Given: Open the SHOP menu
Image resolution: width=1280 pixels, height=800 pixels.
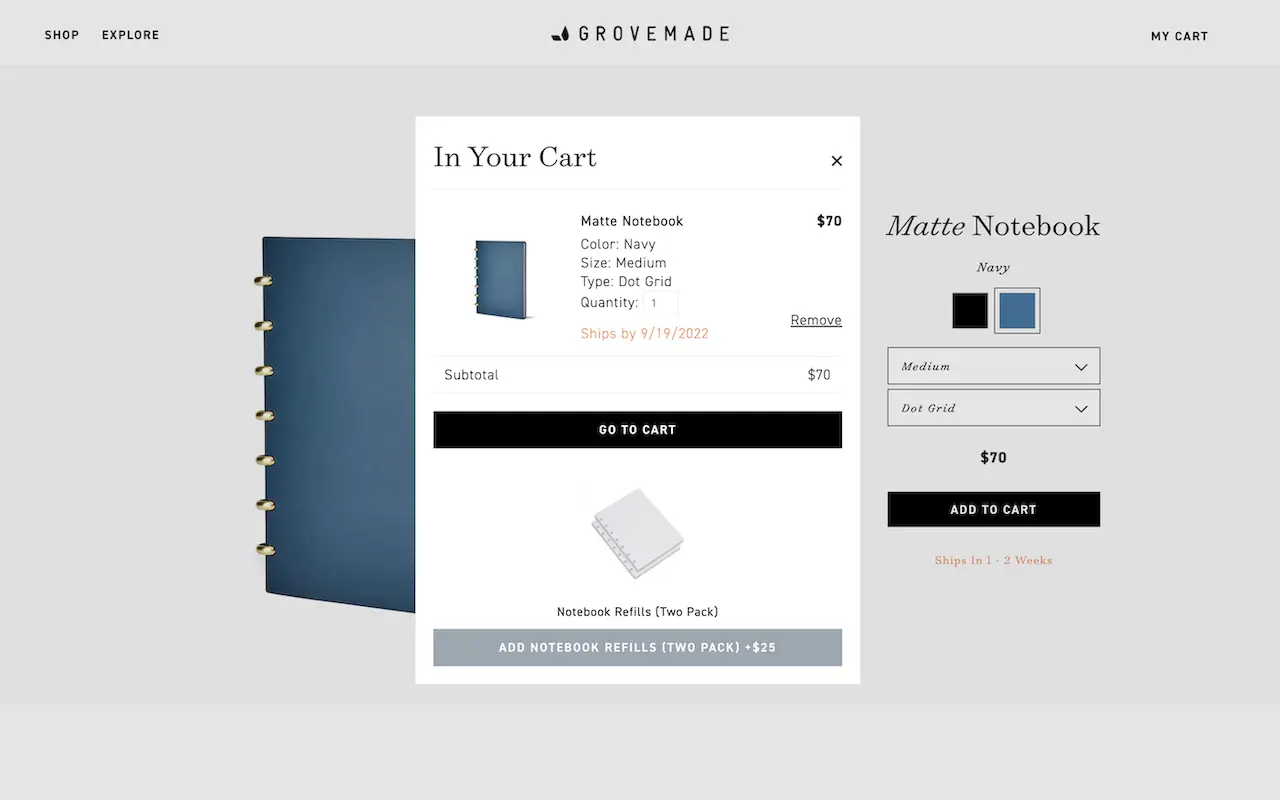Looking at the screenshot, I should coord(62,35).
